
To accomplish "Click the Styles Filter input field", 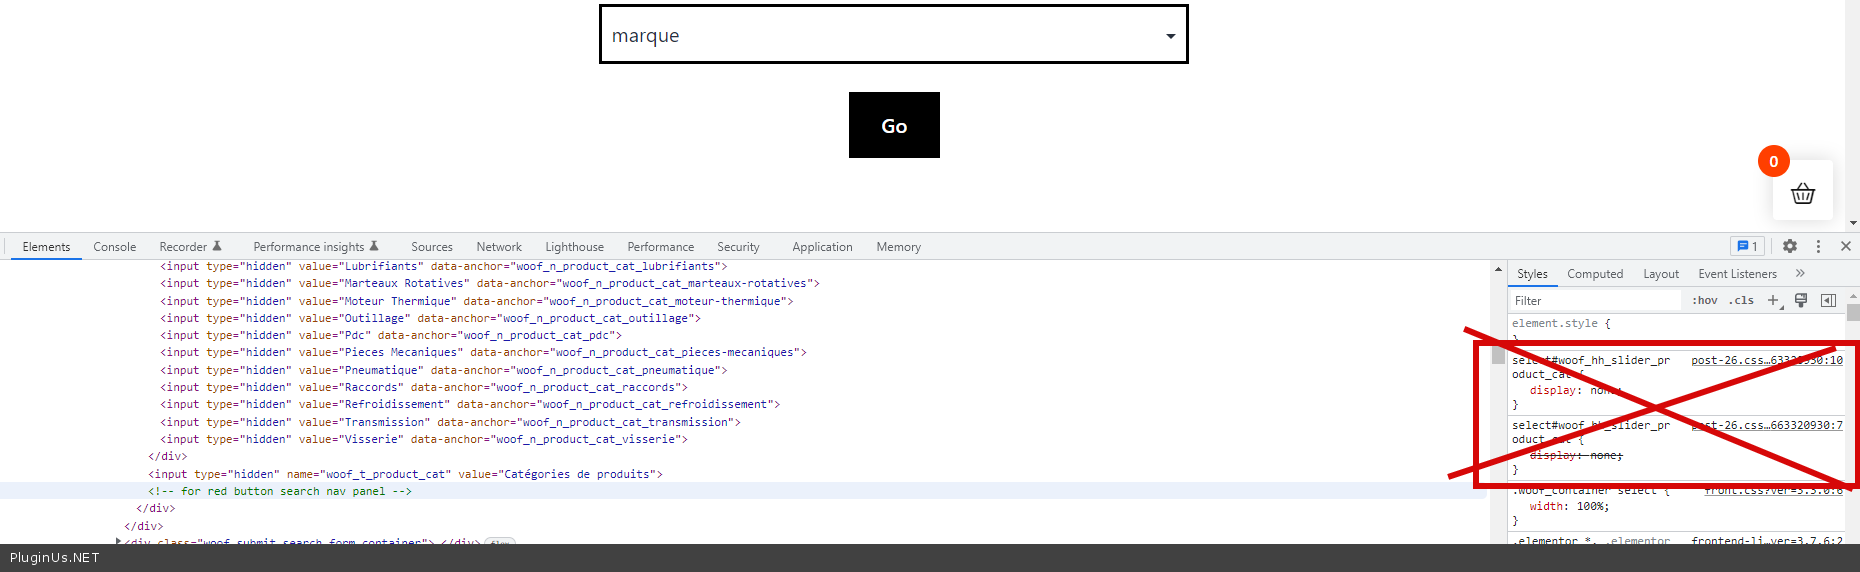I will point(1595,300).
